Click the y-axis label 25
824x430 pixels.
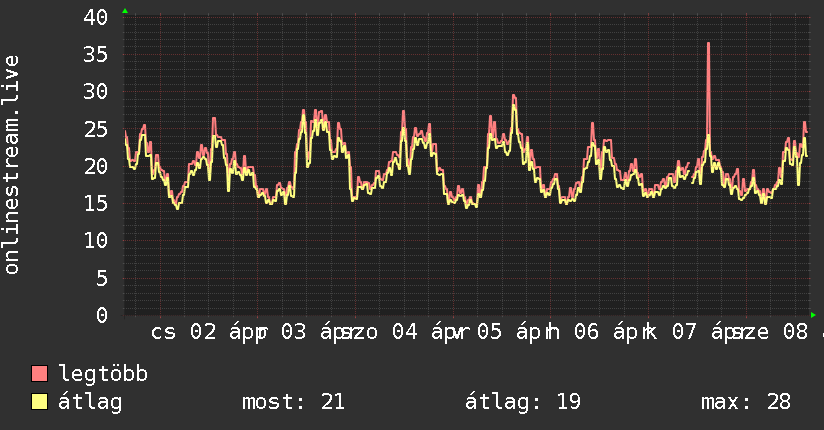click(96, 129)
